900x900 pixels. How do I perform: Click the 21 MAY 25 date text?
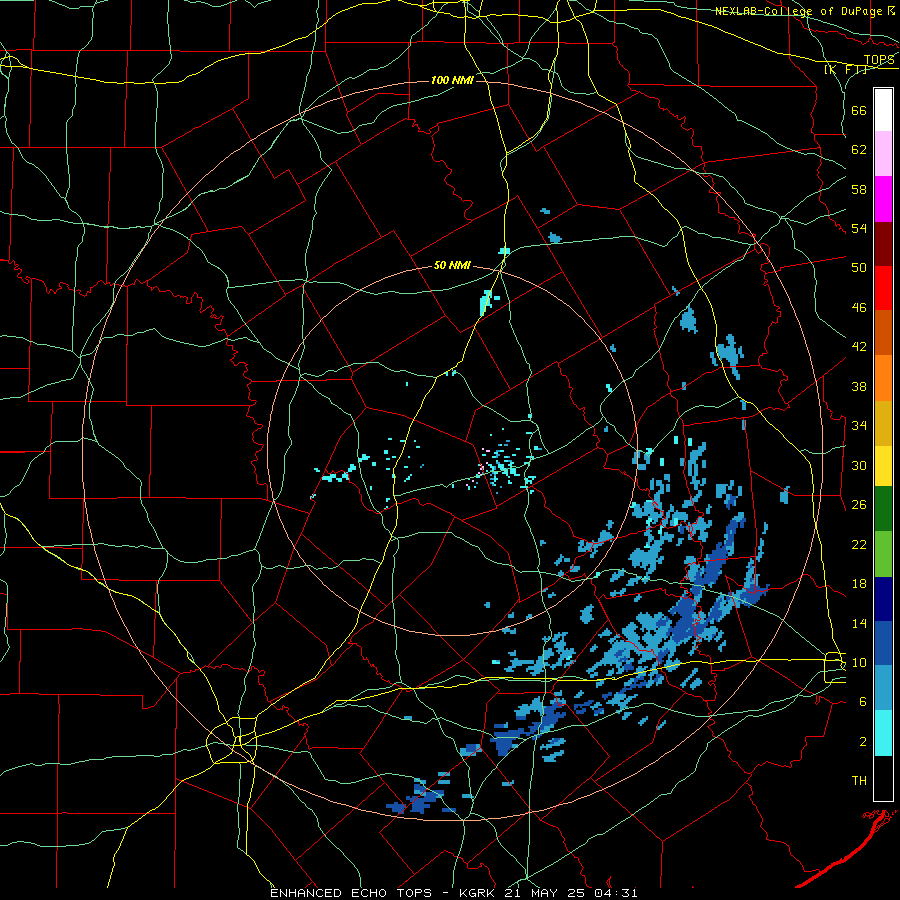pyautogui.click(x=543, y=893)
